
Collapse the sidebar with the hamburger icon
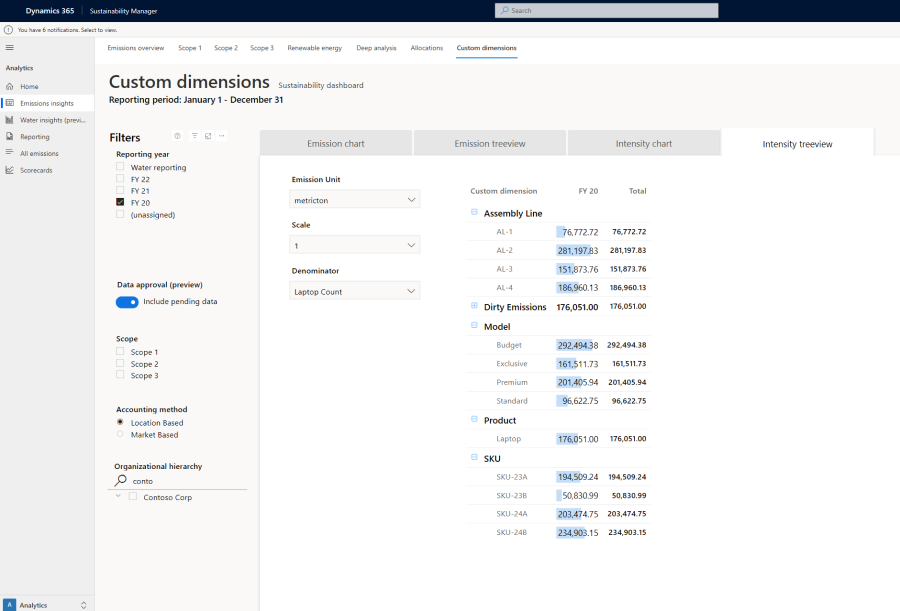(x=10, y=47)
